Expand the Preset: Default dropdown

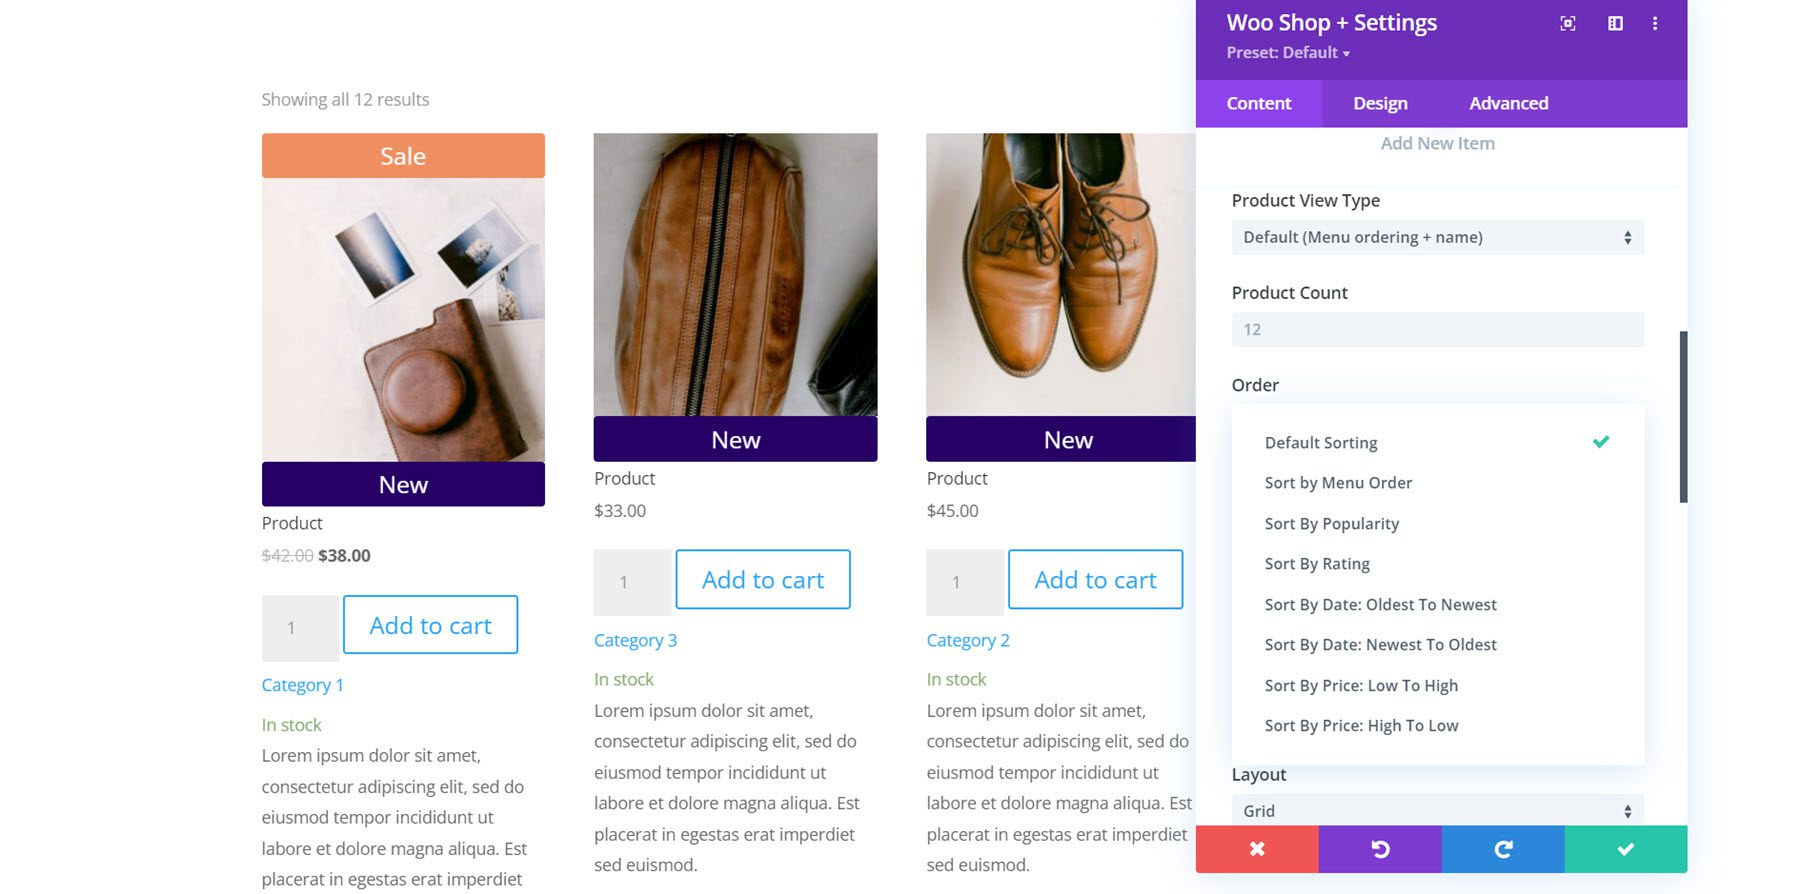[1288, 52]
